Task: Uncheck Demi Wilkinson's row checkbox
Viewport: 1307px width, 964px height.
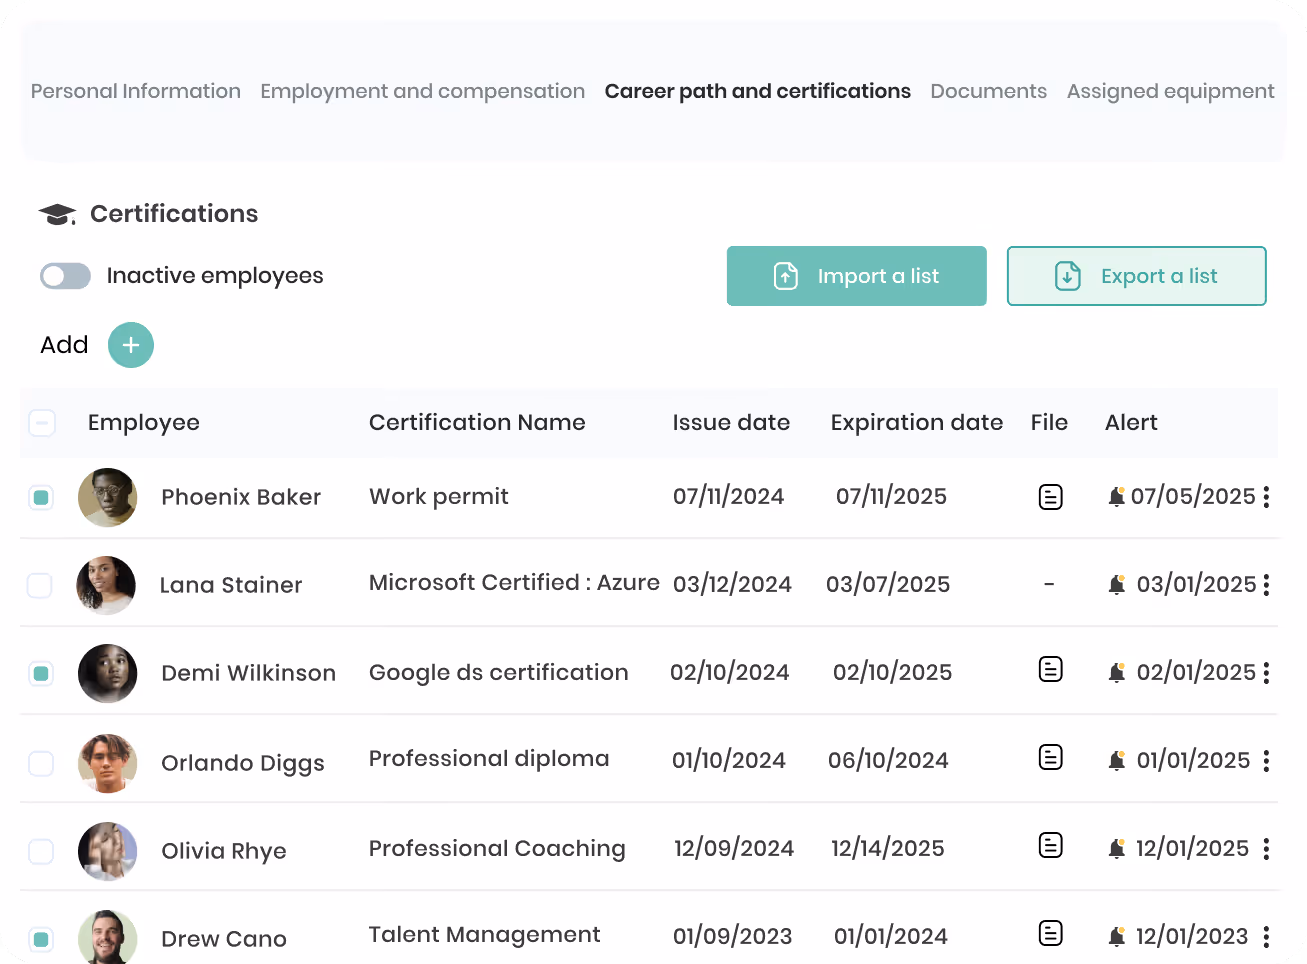Action: pyautogui.click(x=41, y=673)
